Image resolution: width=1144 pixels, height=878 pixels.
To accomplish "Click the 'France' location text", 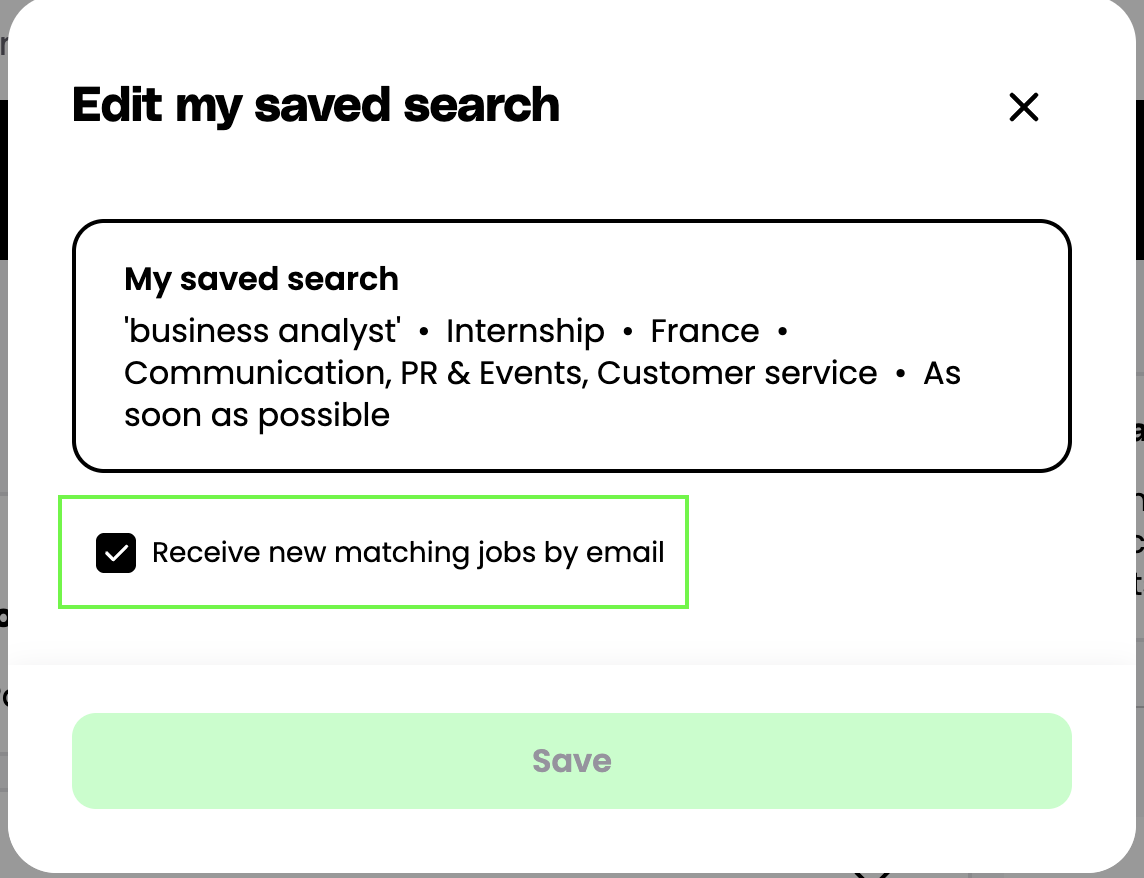I will (704, 331).
